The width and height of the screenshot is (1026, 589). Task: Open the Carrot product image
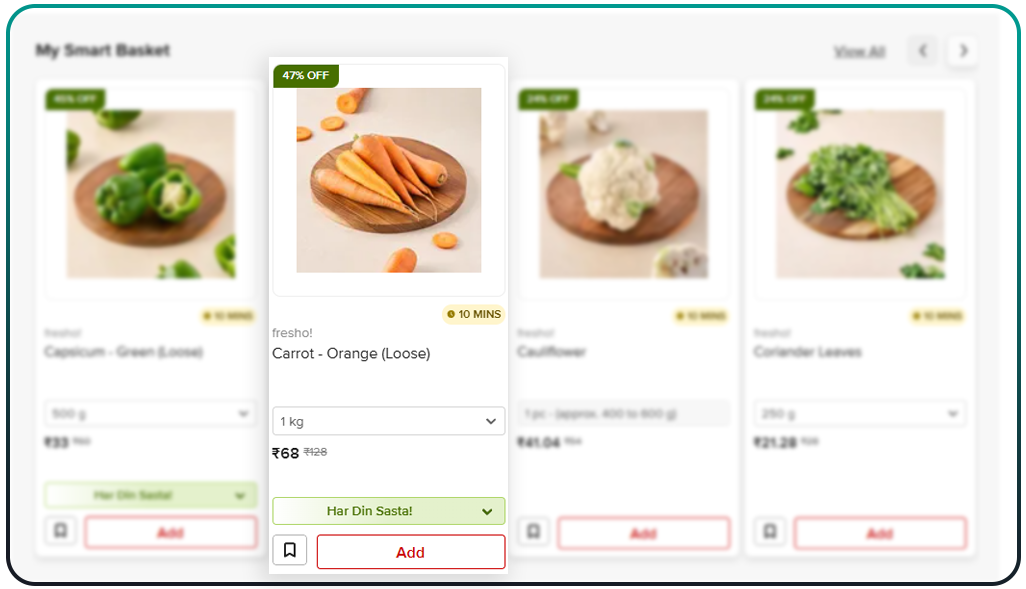click(x=388, y=180)
